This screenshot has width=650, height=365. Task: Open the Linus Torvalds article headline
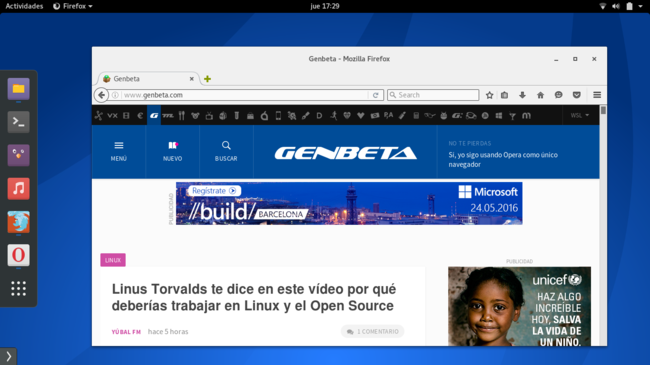pyautogui.click(x=254, y=297)
